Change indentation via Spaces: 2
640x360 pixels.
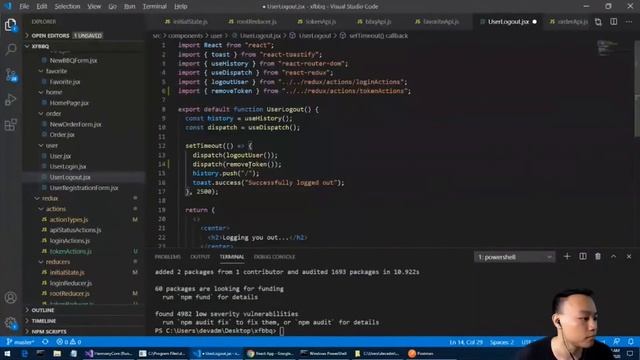[502, 342]
